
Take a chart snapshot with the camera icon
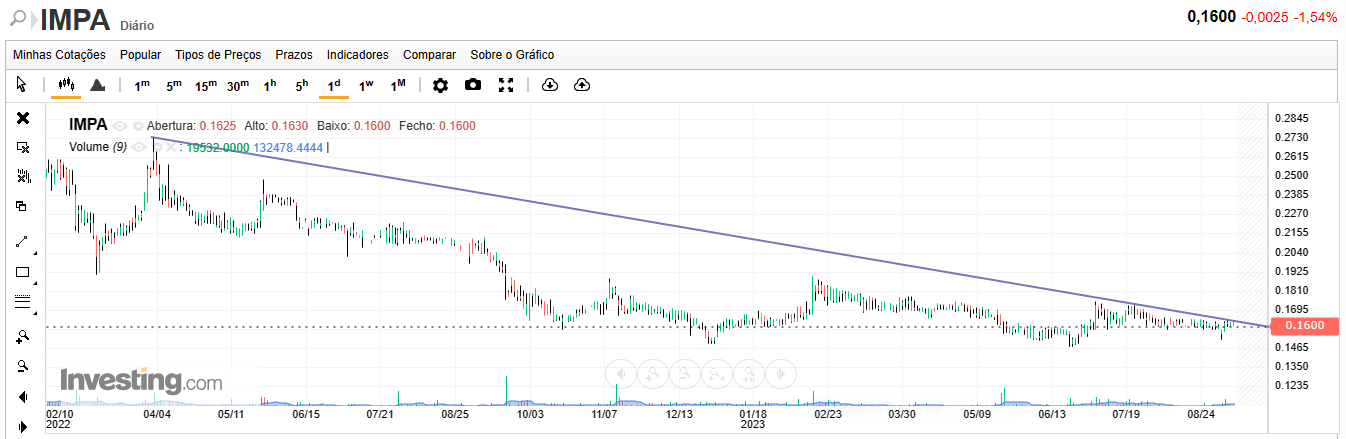tap(473, 85)
